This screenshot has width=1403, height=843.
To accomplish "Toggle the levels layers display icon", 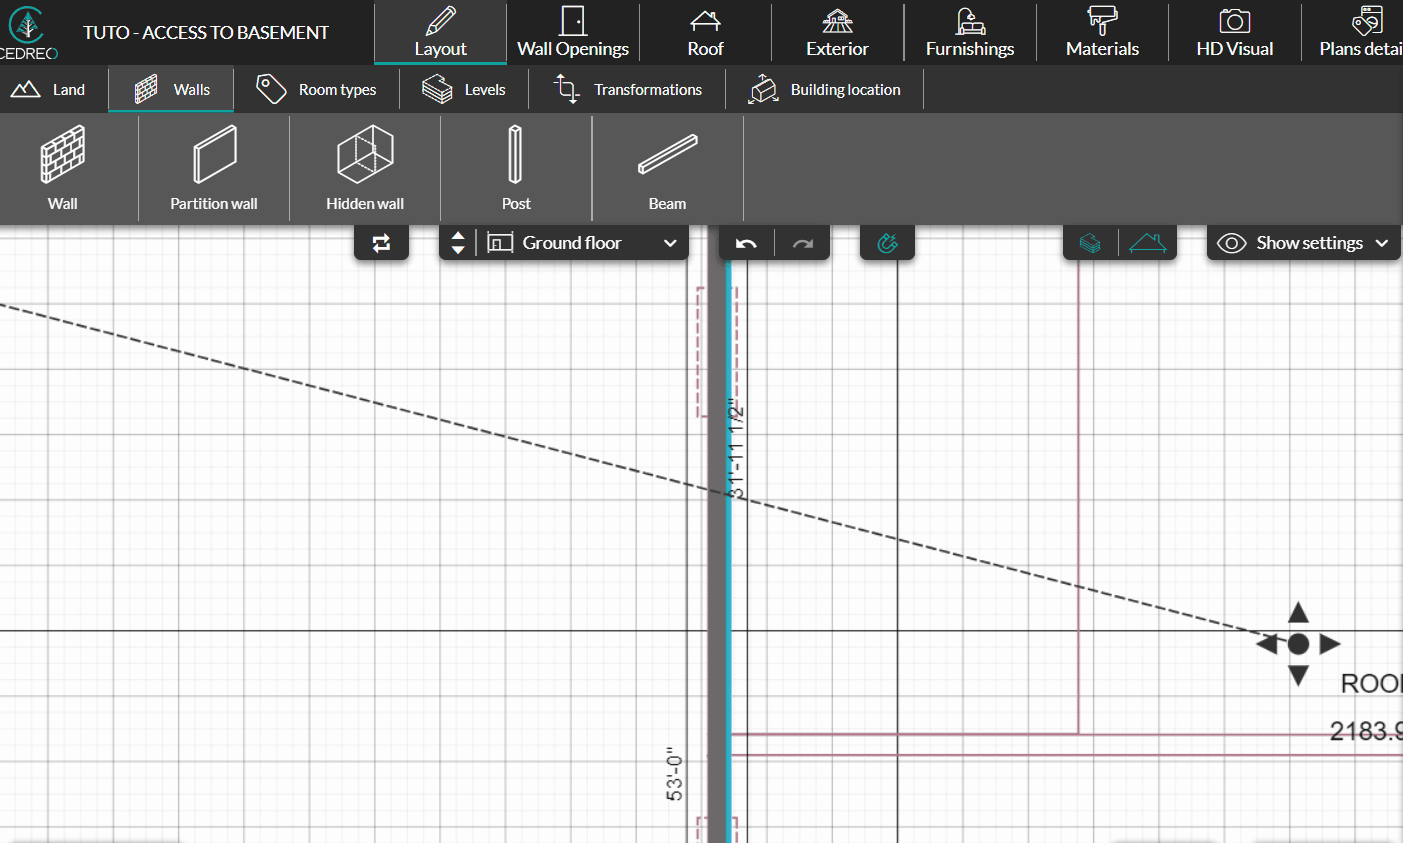I will pos(1090,243).
